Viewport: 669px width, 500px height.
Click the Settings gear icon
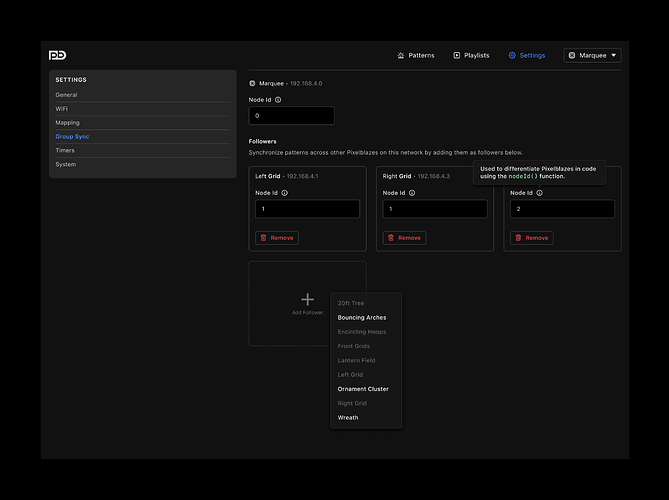[512, 55]
